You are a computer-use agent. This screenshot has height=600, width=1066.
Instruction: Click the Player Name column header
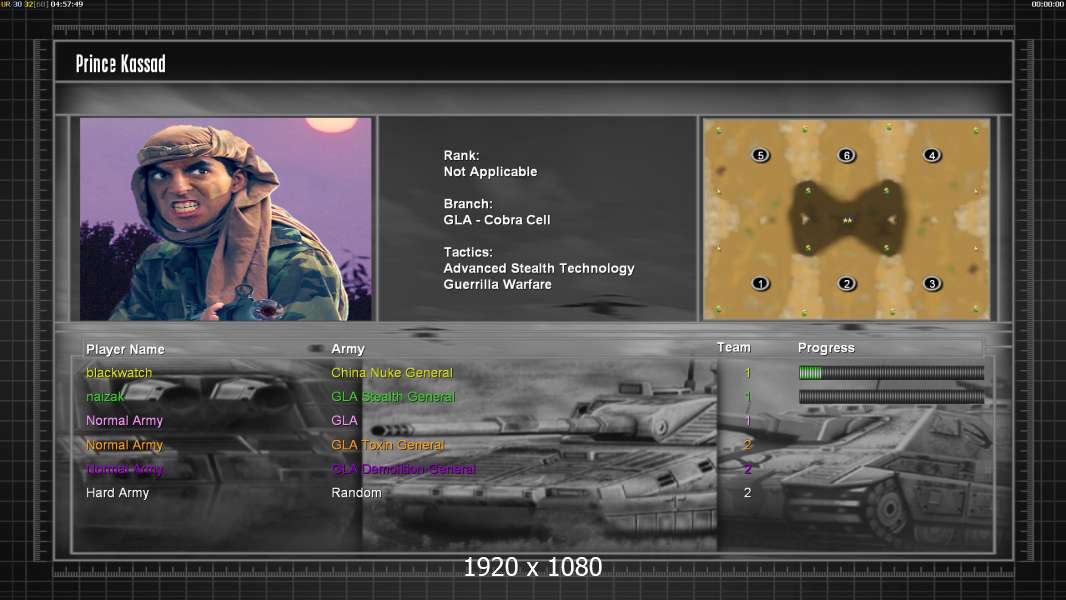coord(125,349)
